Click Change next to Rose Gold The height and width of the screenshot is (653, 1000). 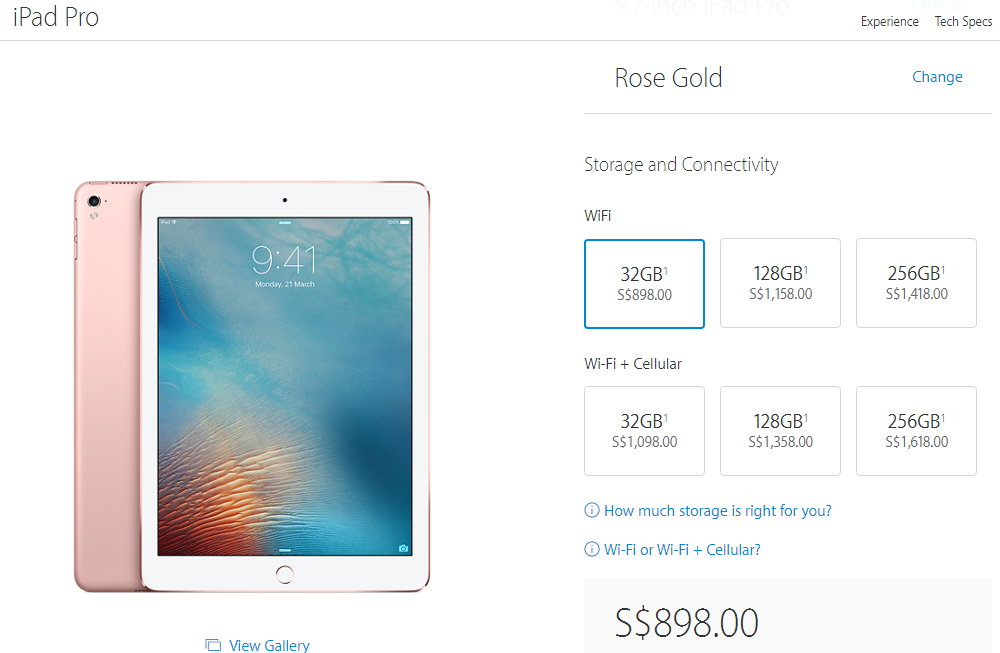[x=937, y=77]
